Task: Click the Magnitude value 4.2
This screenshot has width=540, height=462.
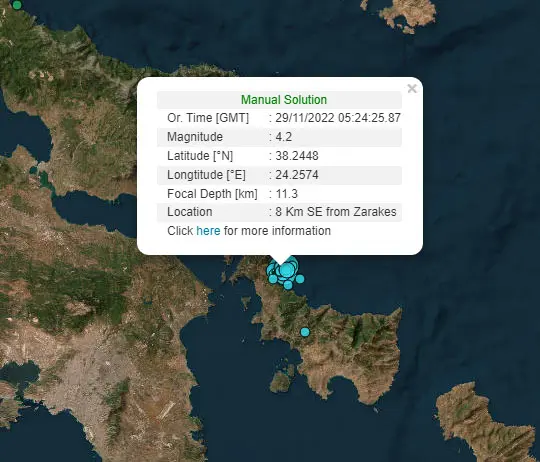Action: [x=283, y=137]
